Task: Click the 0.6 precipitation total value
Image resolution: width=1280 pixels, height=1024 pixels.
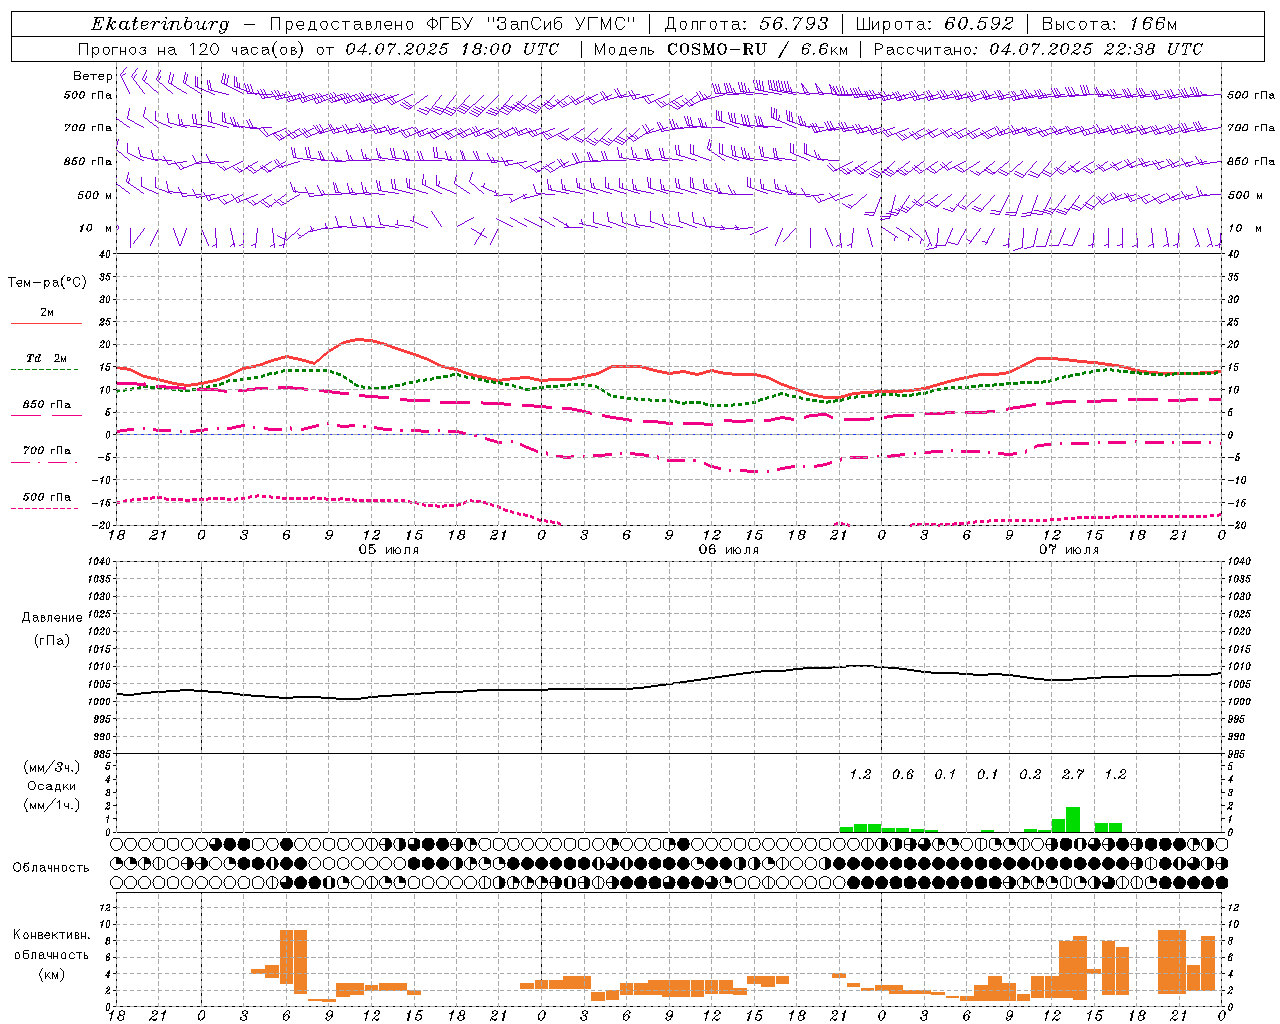Action: (x=903, y=774)
